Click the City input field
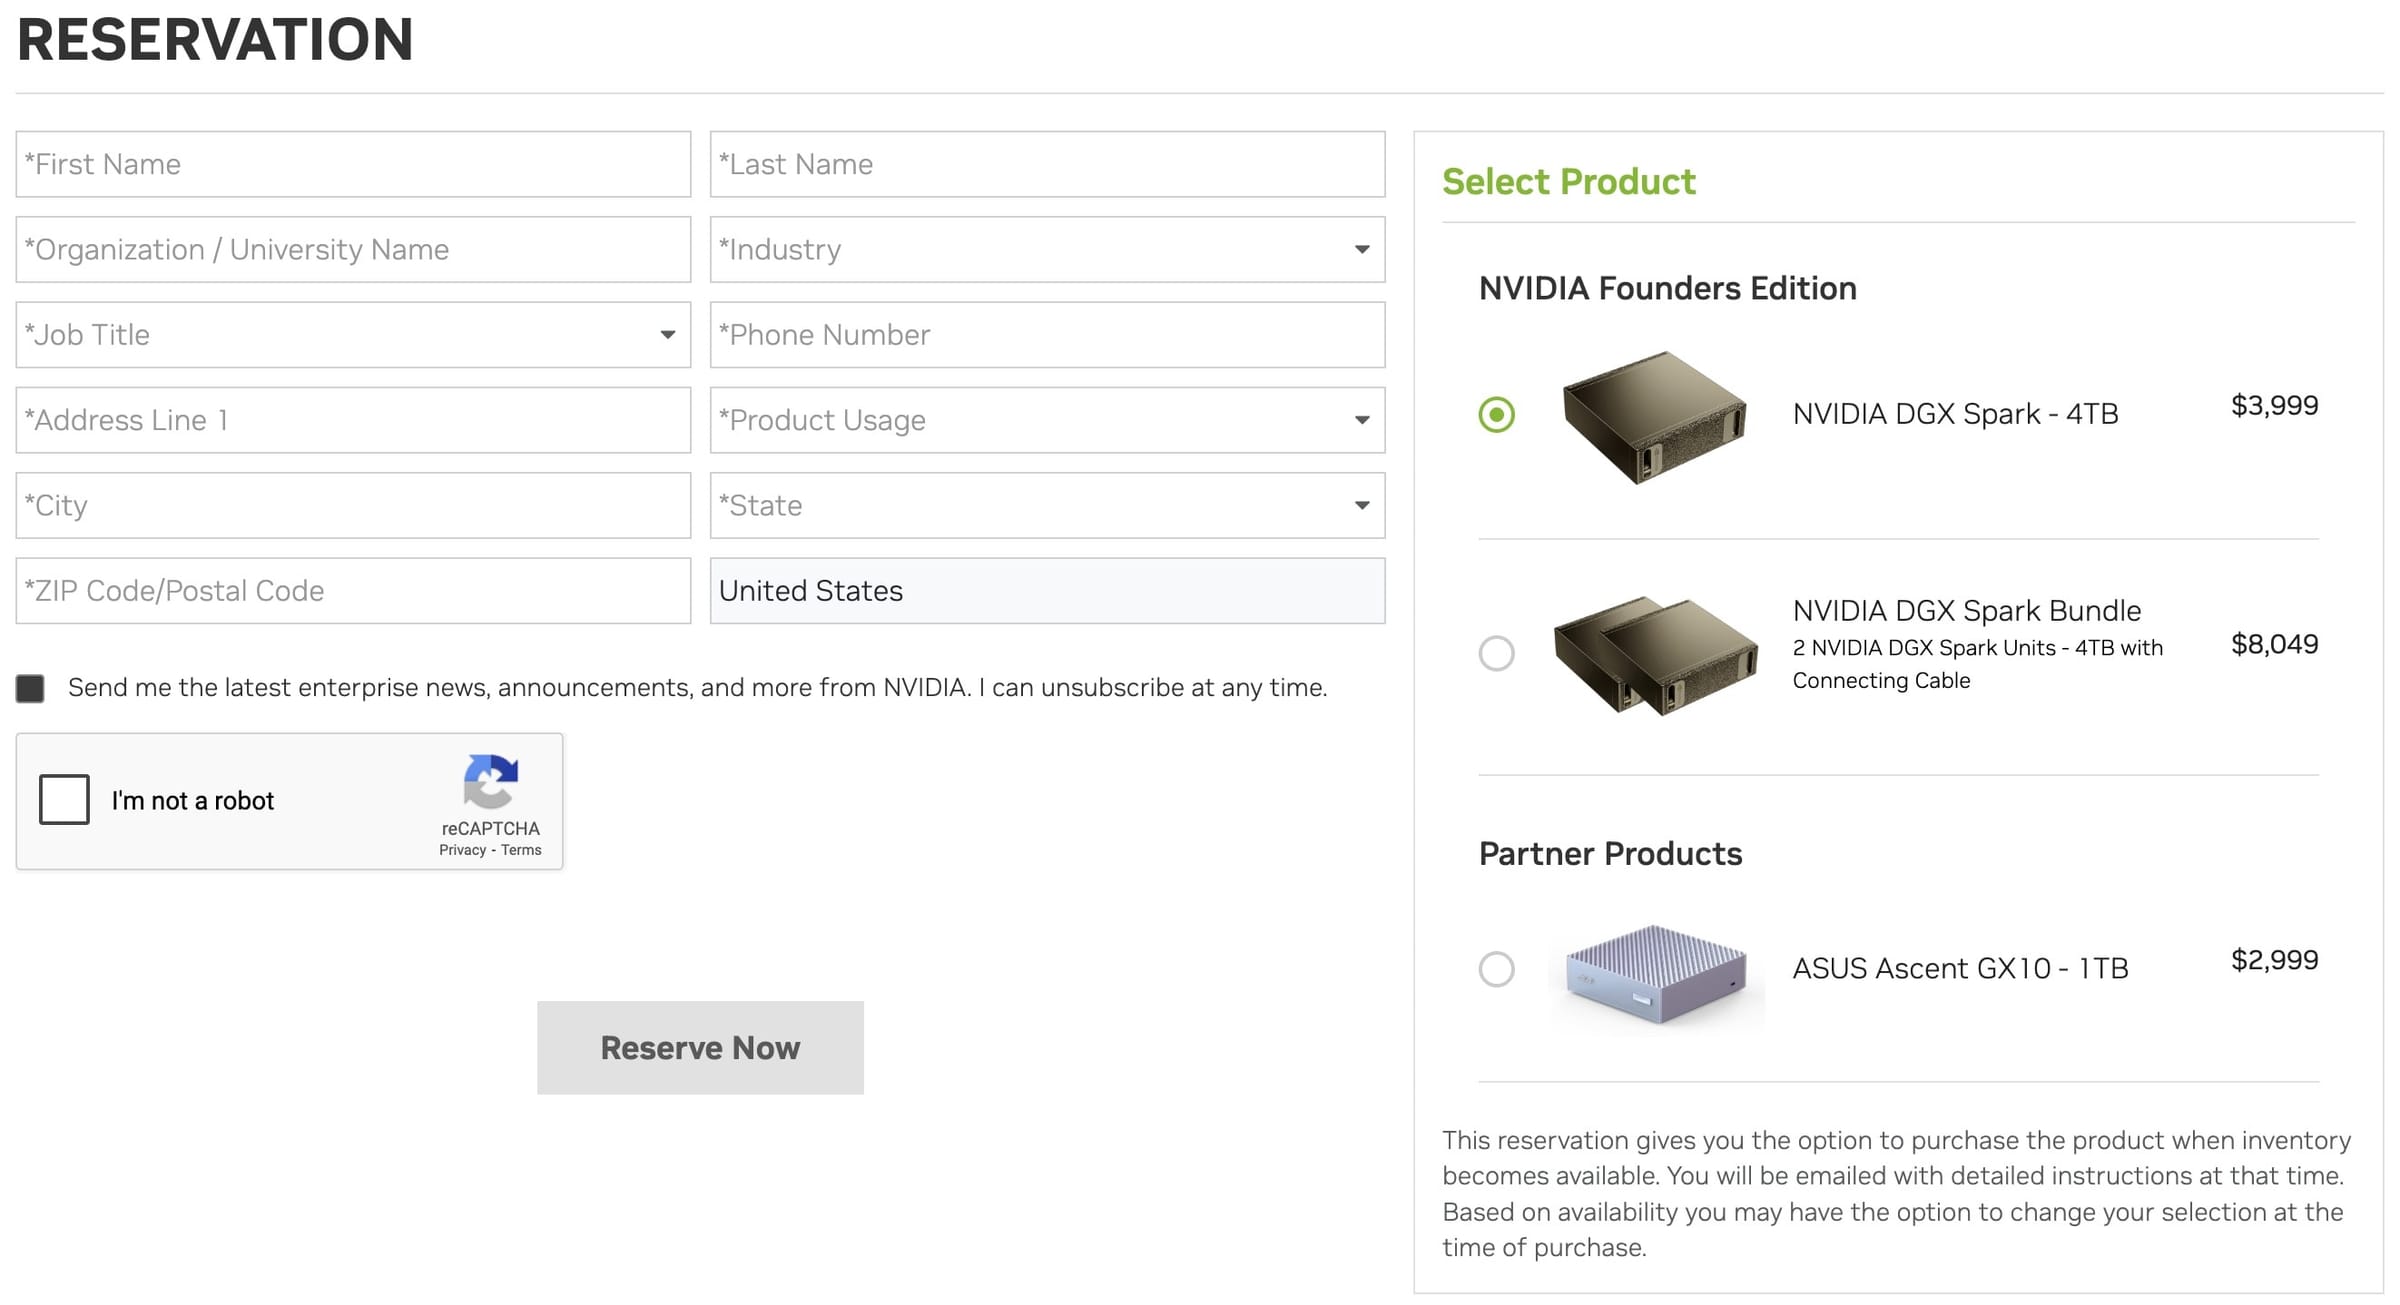This screenshot has height=1305, width=2400. pyautogui.click(x=352, y=505)
